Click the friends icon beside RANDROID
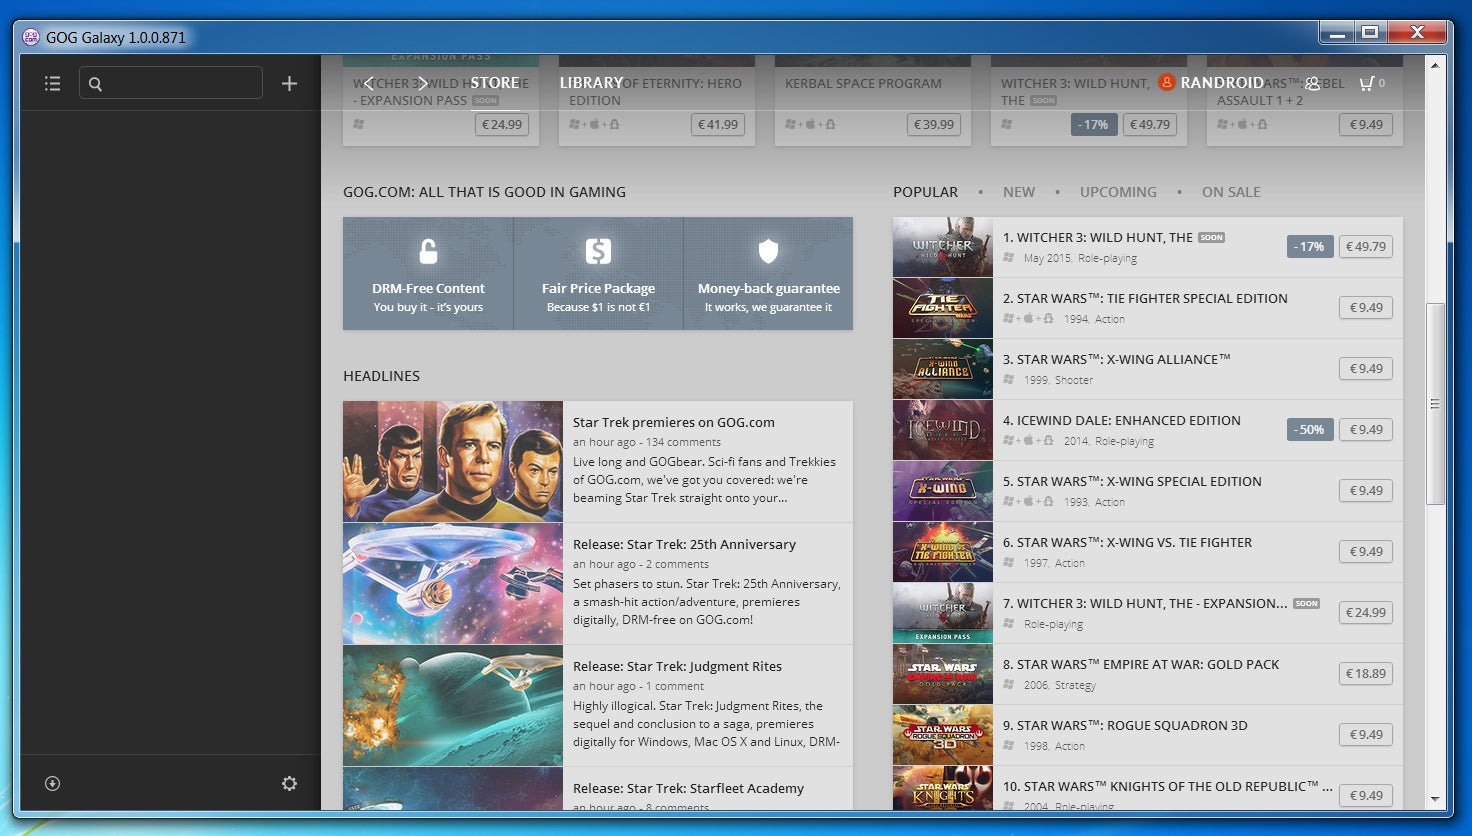 pos(1312,84)
